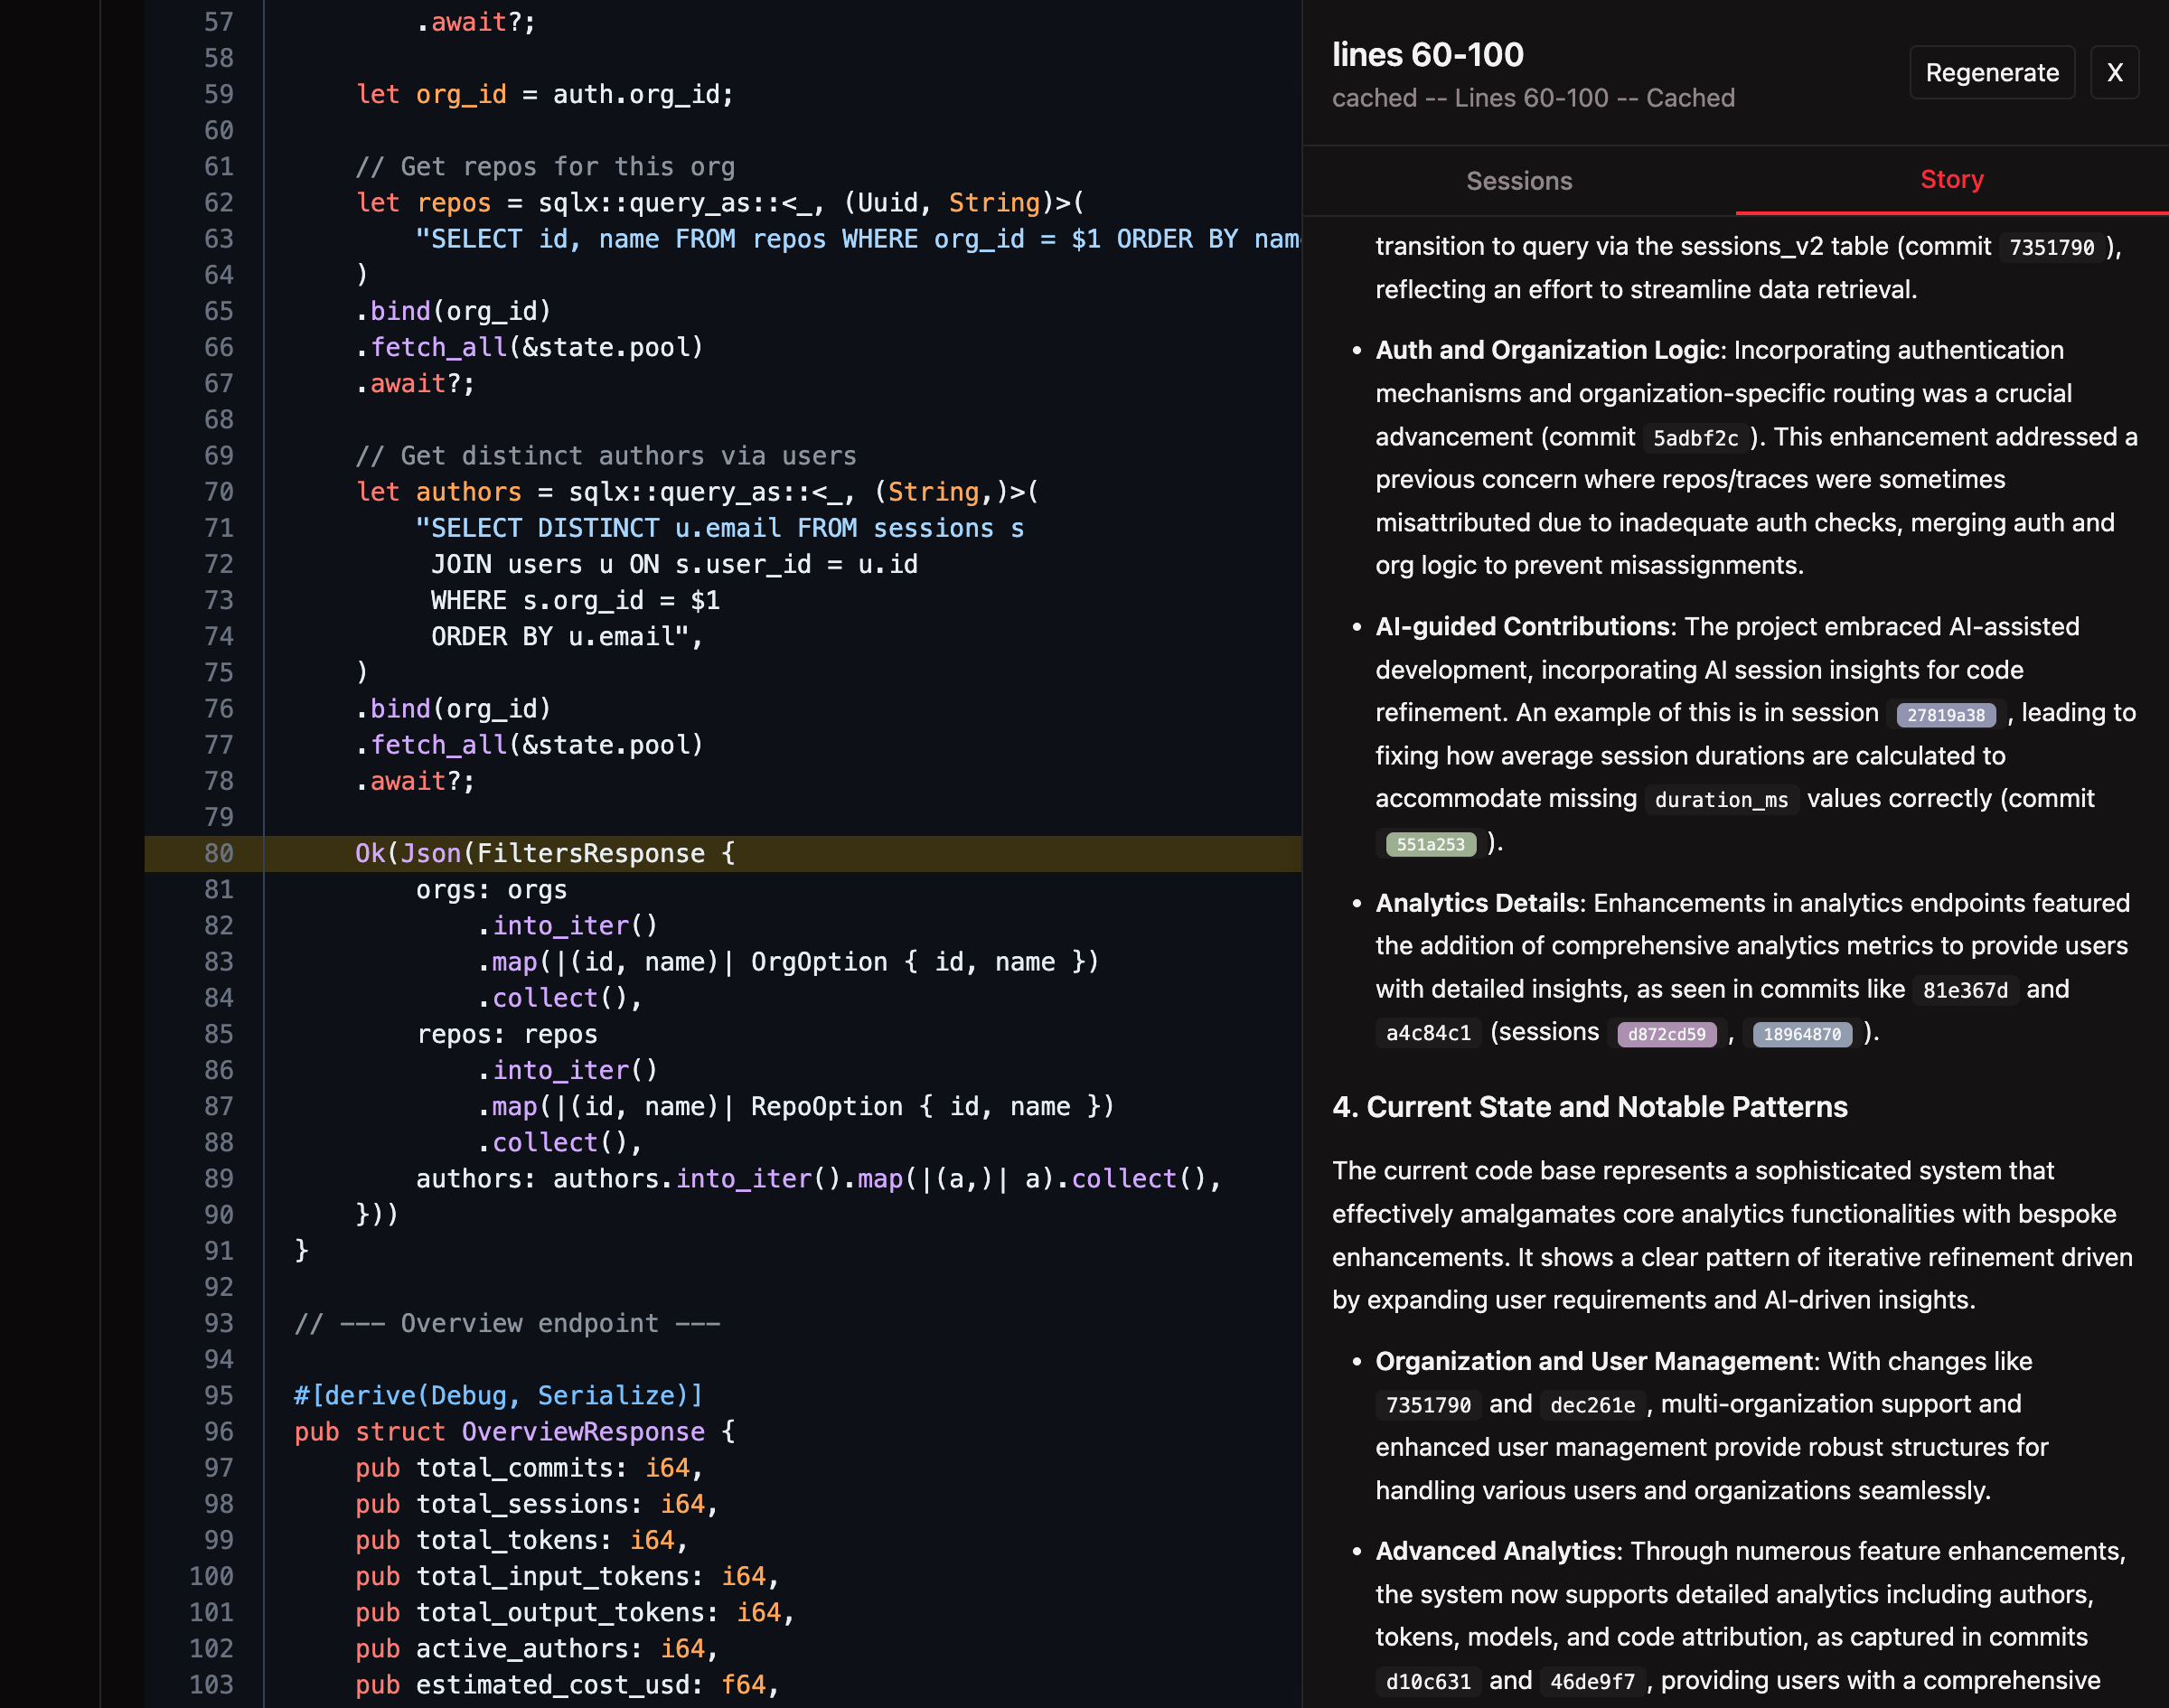Click line number 96 in gutter
Screen dimensions: 2169x1708
click(x=219, y=1432)
